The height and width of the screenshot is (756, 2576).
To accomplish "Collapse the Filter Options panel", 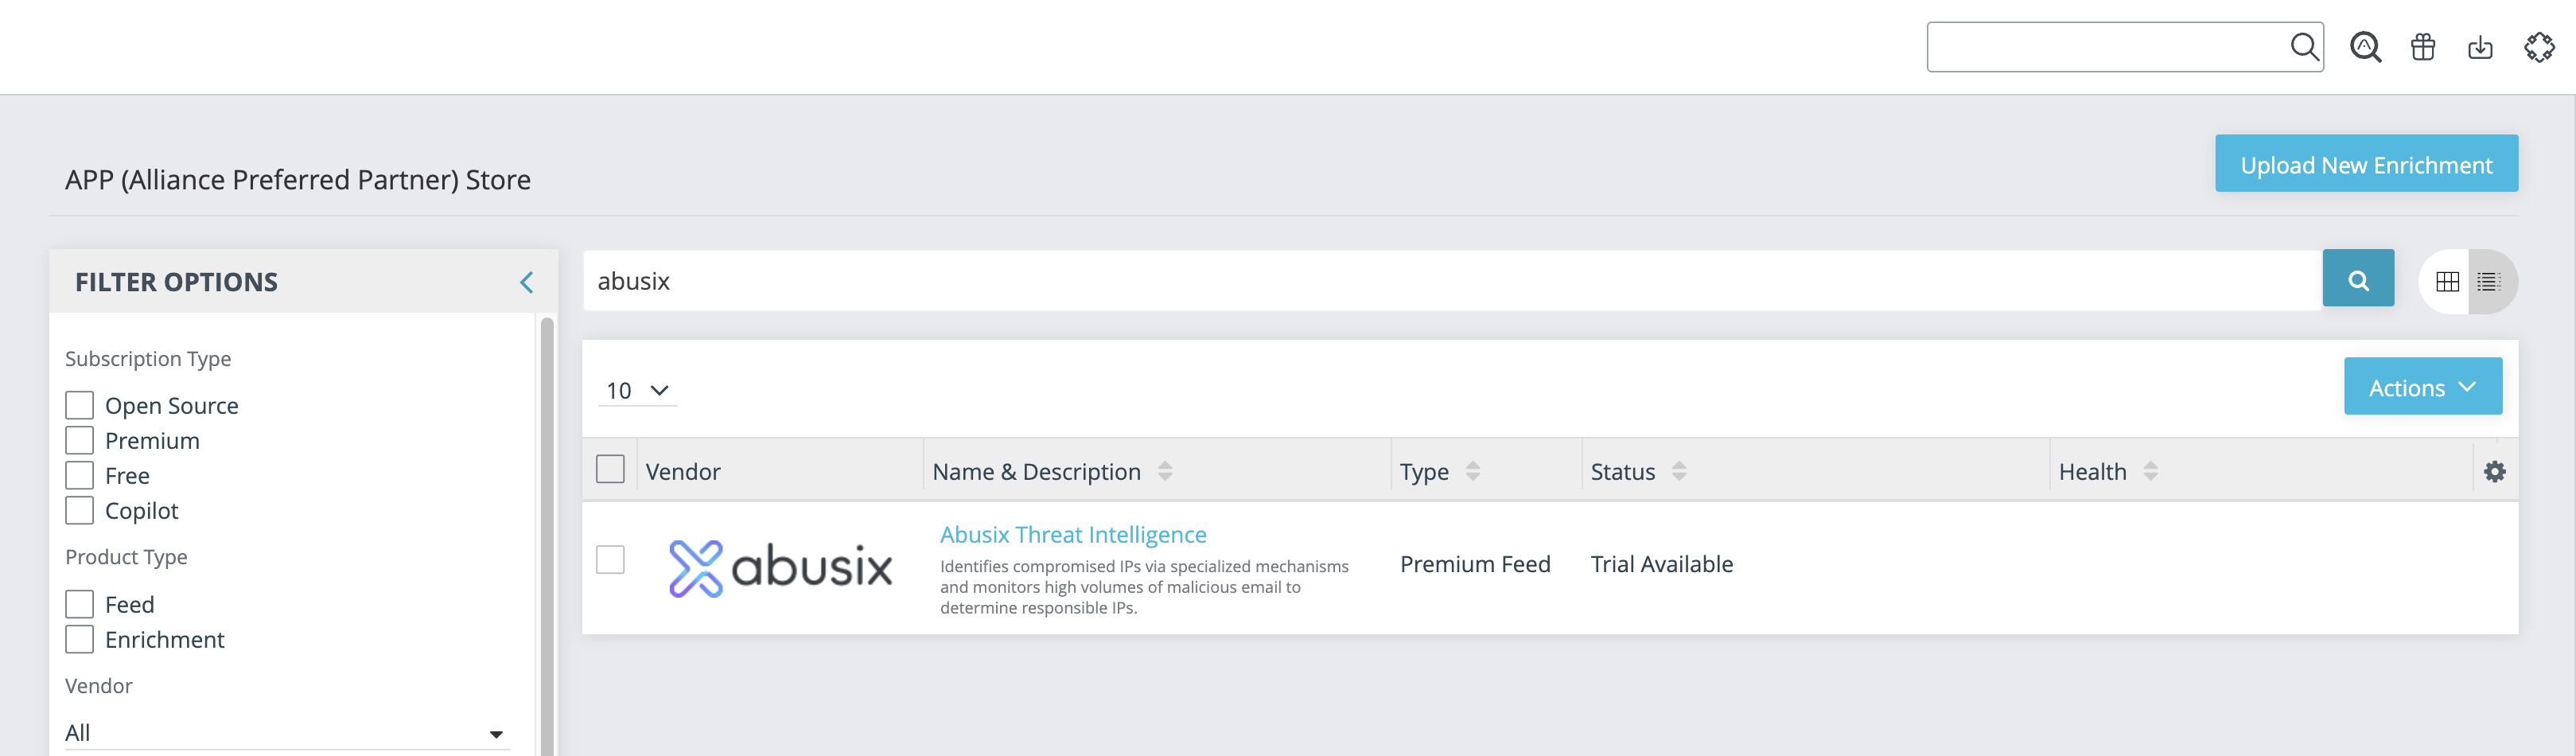I will (527, 282).
